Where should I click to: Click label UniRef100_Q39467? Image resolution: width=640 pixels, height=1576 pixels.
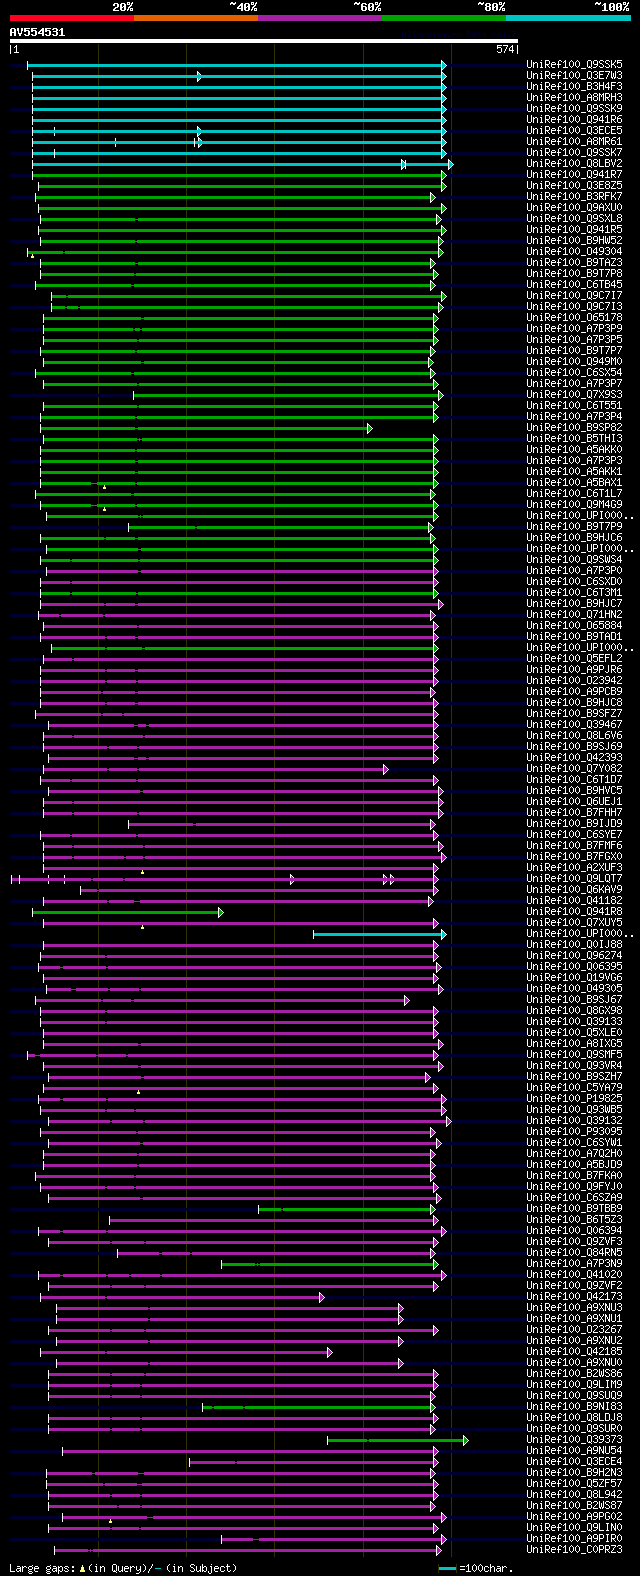574,724
